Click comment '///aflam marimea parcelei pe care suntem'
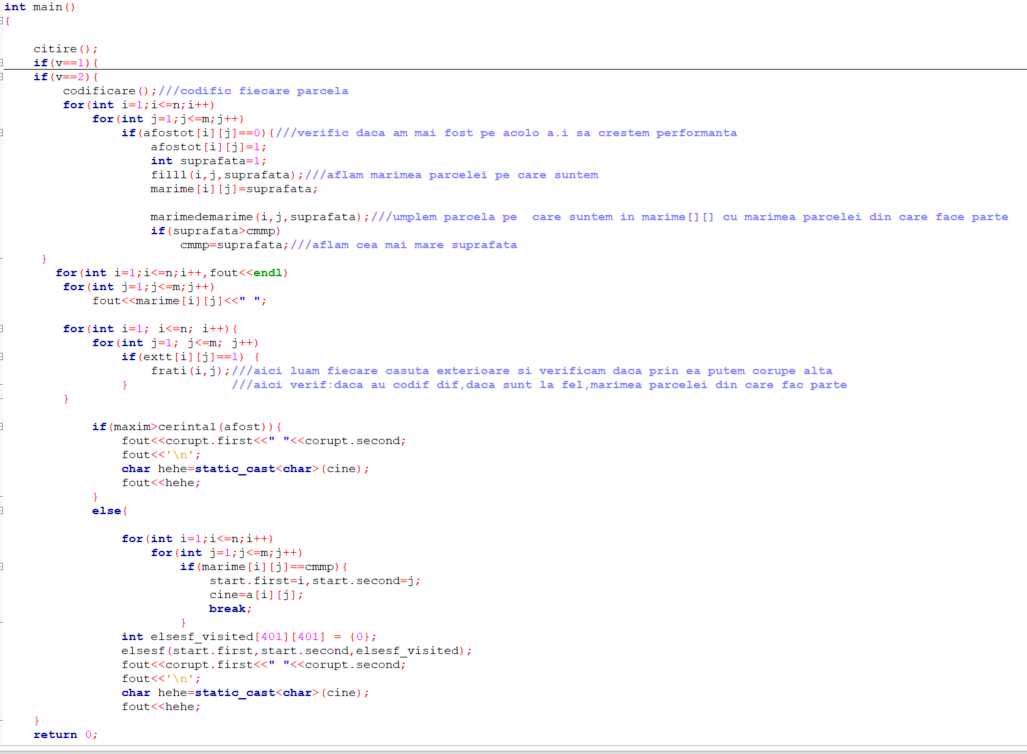Viewport: 1027px width, 754px height. coord(451,175)
